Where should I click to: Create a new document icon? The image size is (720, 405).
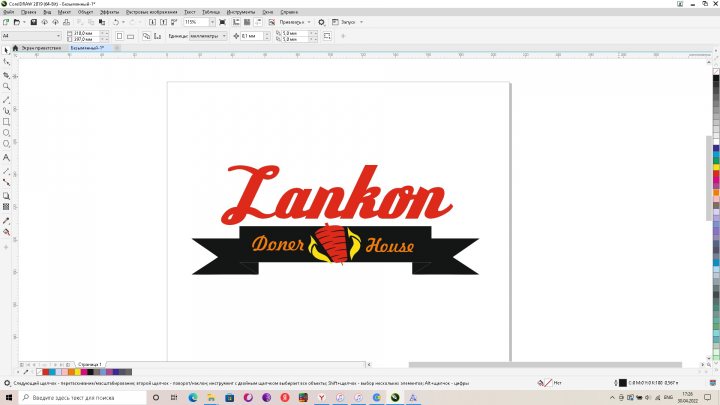6,22
